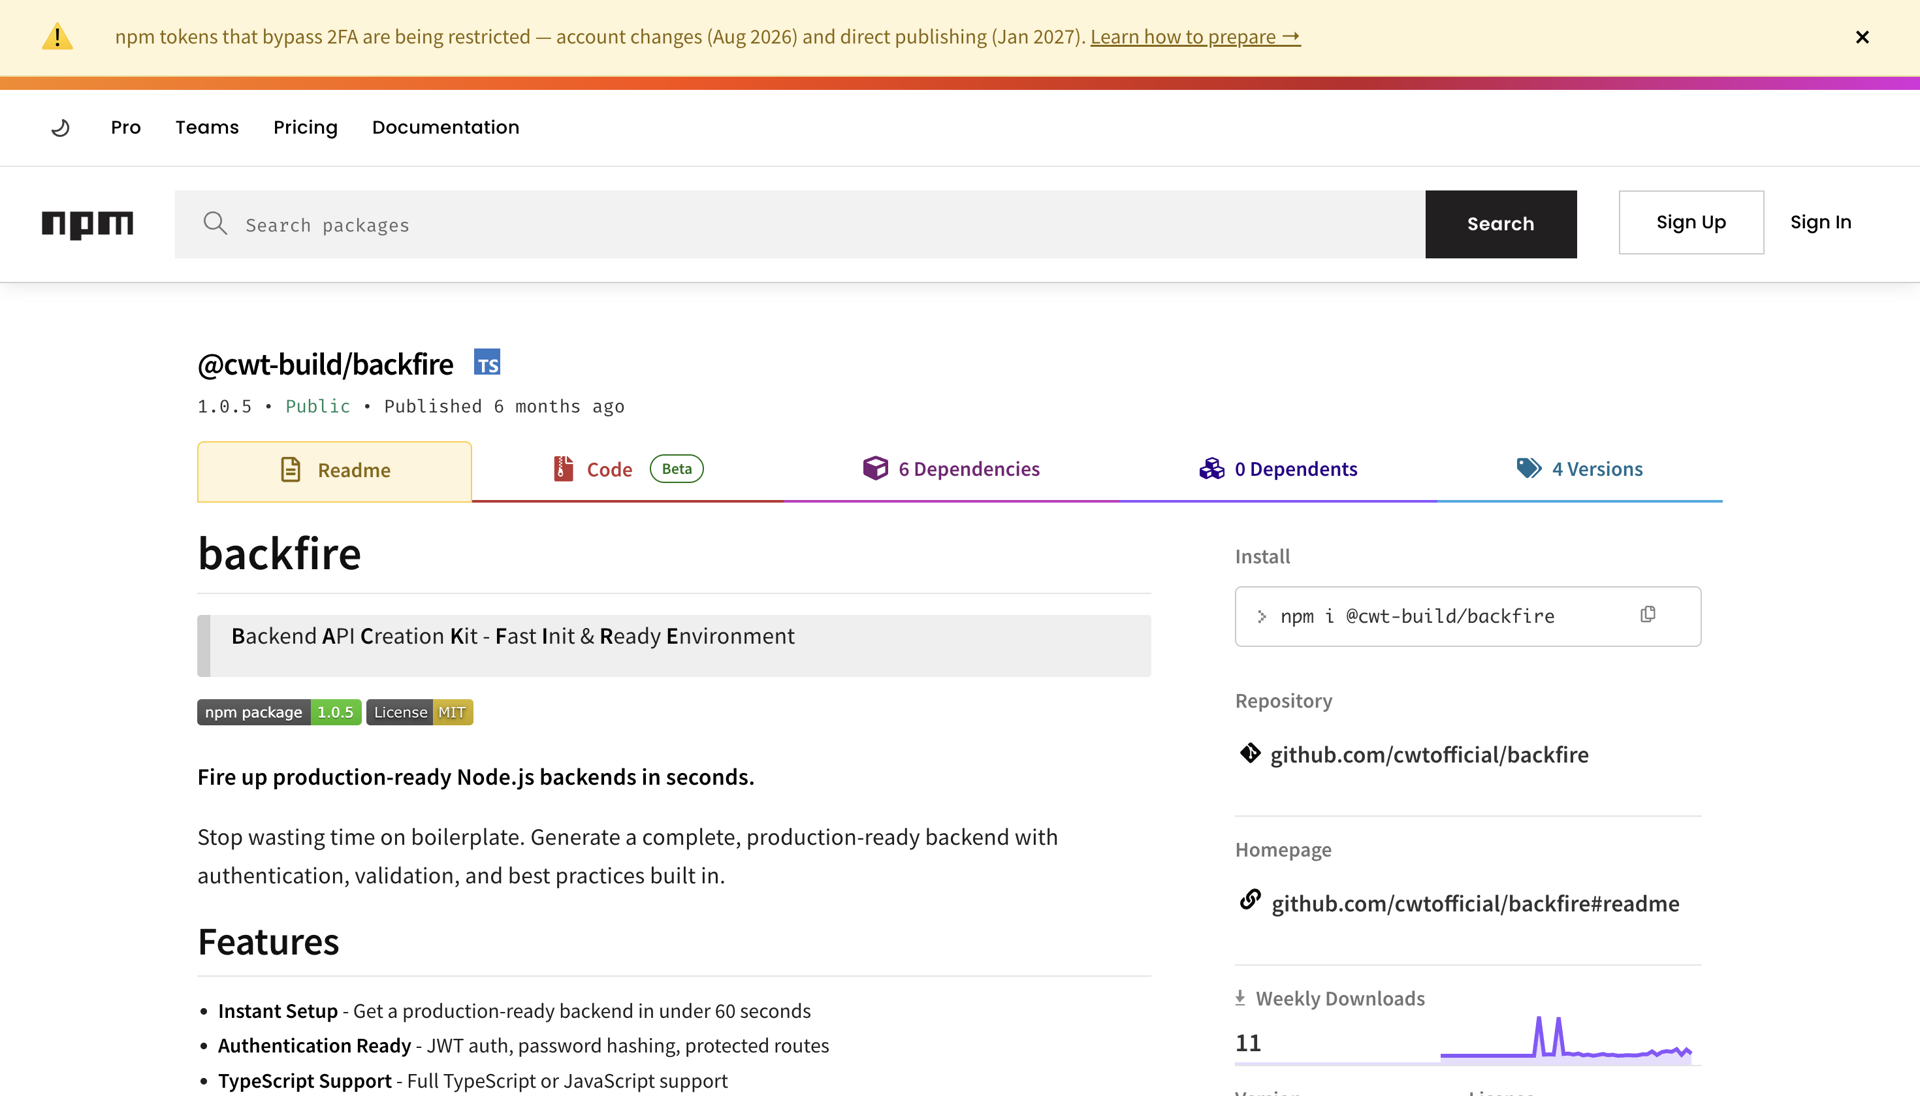Go to the Teams page

point(207,127)
